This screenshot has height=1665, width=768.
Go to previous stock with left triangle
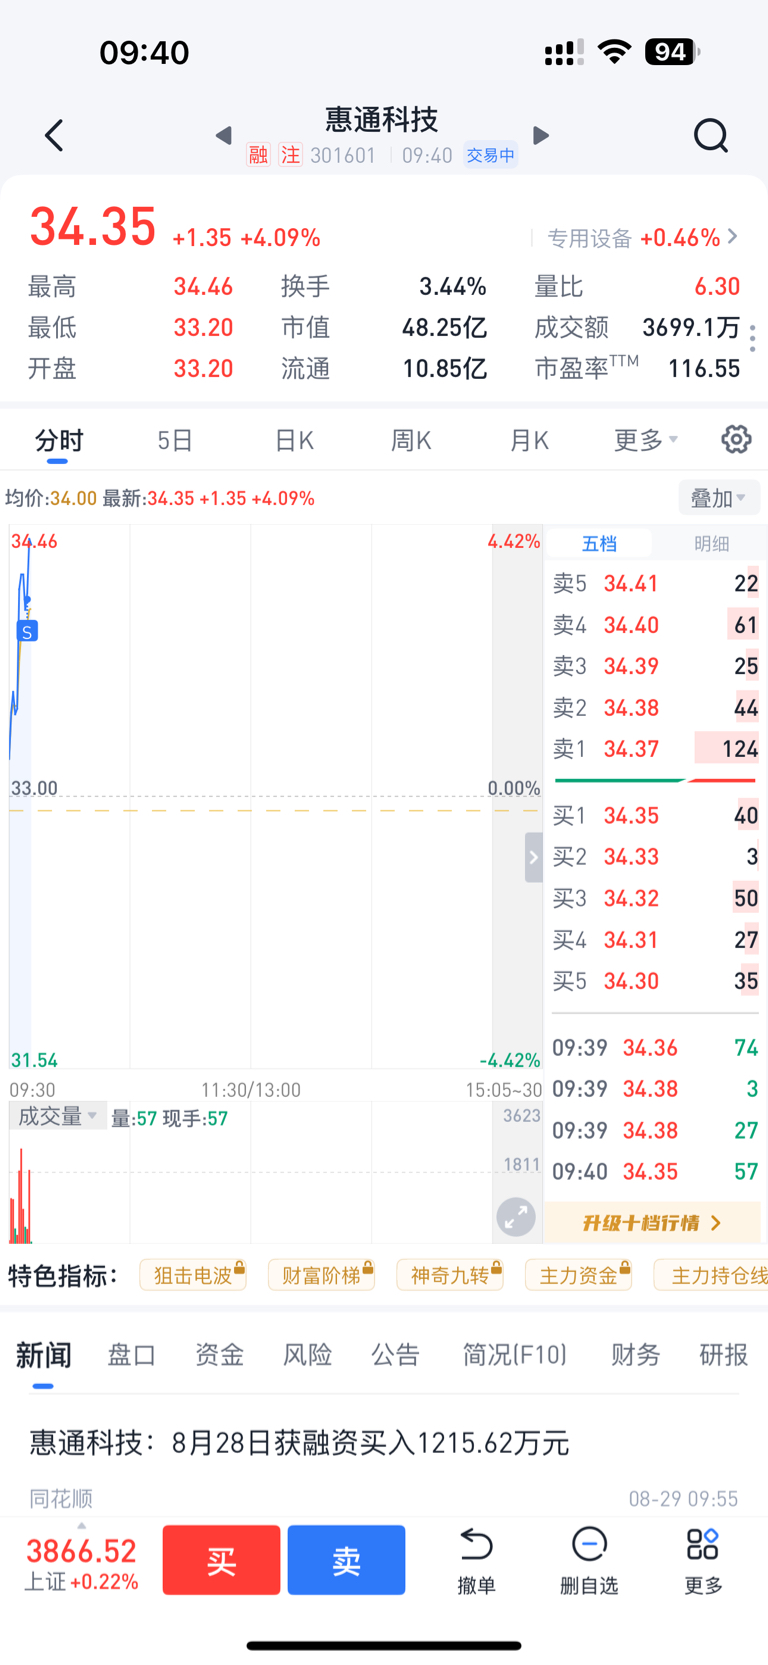point(224,135)
